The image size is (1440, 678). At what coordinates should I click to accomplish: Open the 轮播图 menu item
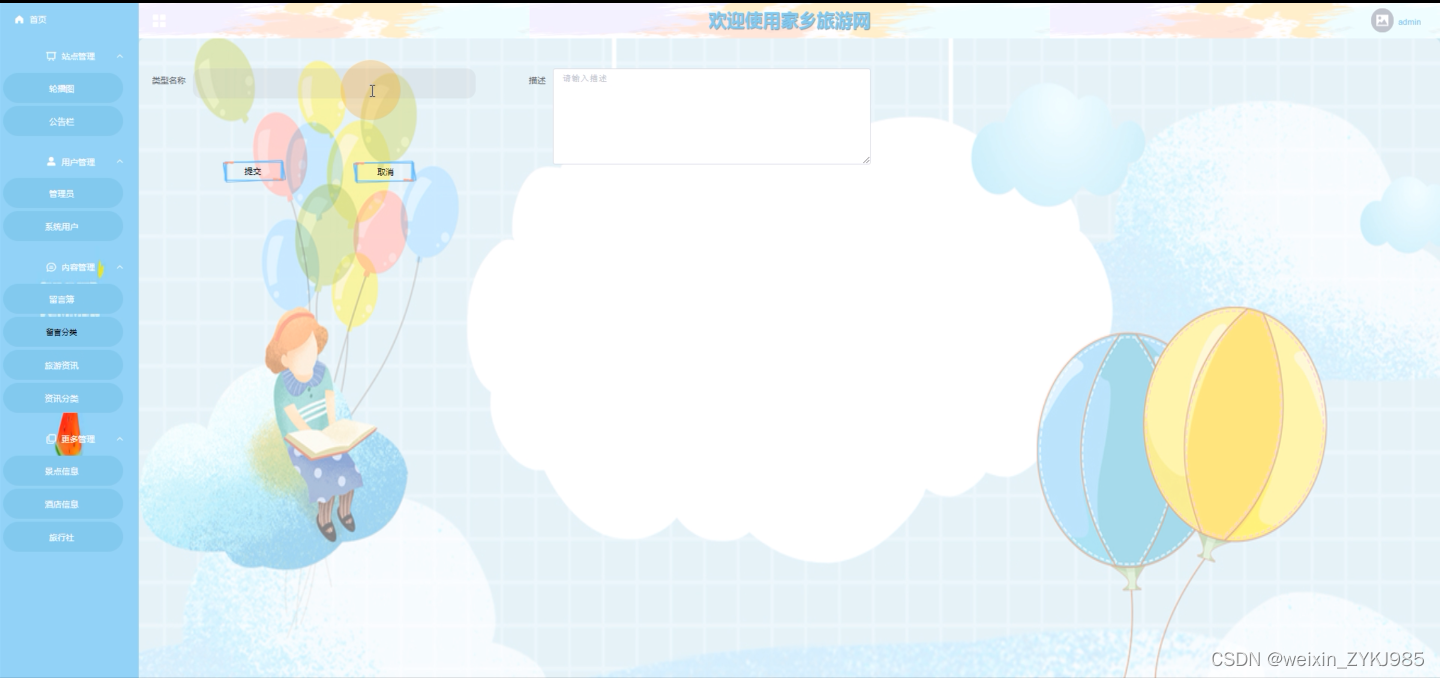63,89
